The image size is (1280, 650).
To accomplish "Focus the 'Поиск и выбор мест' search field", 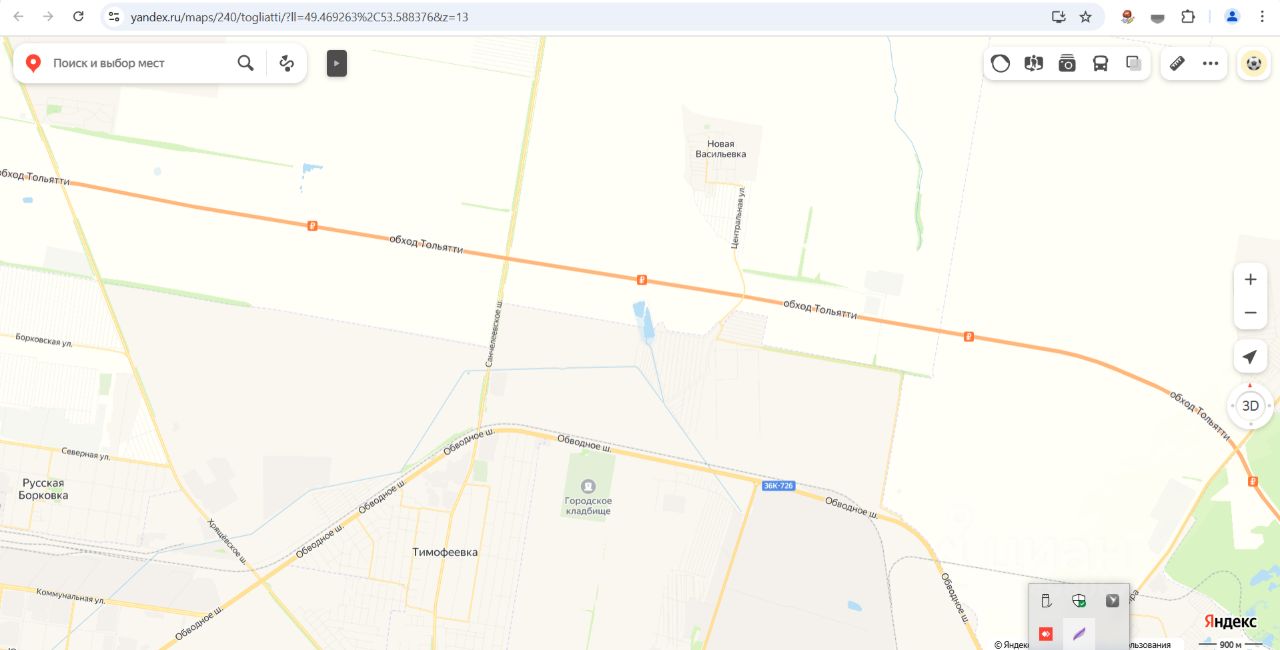I will (x=140, y=63).
